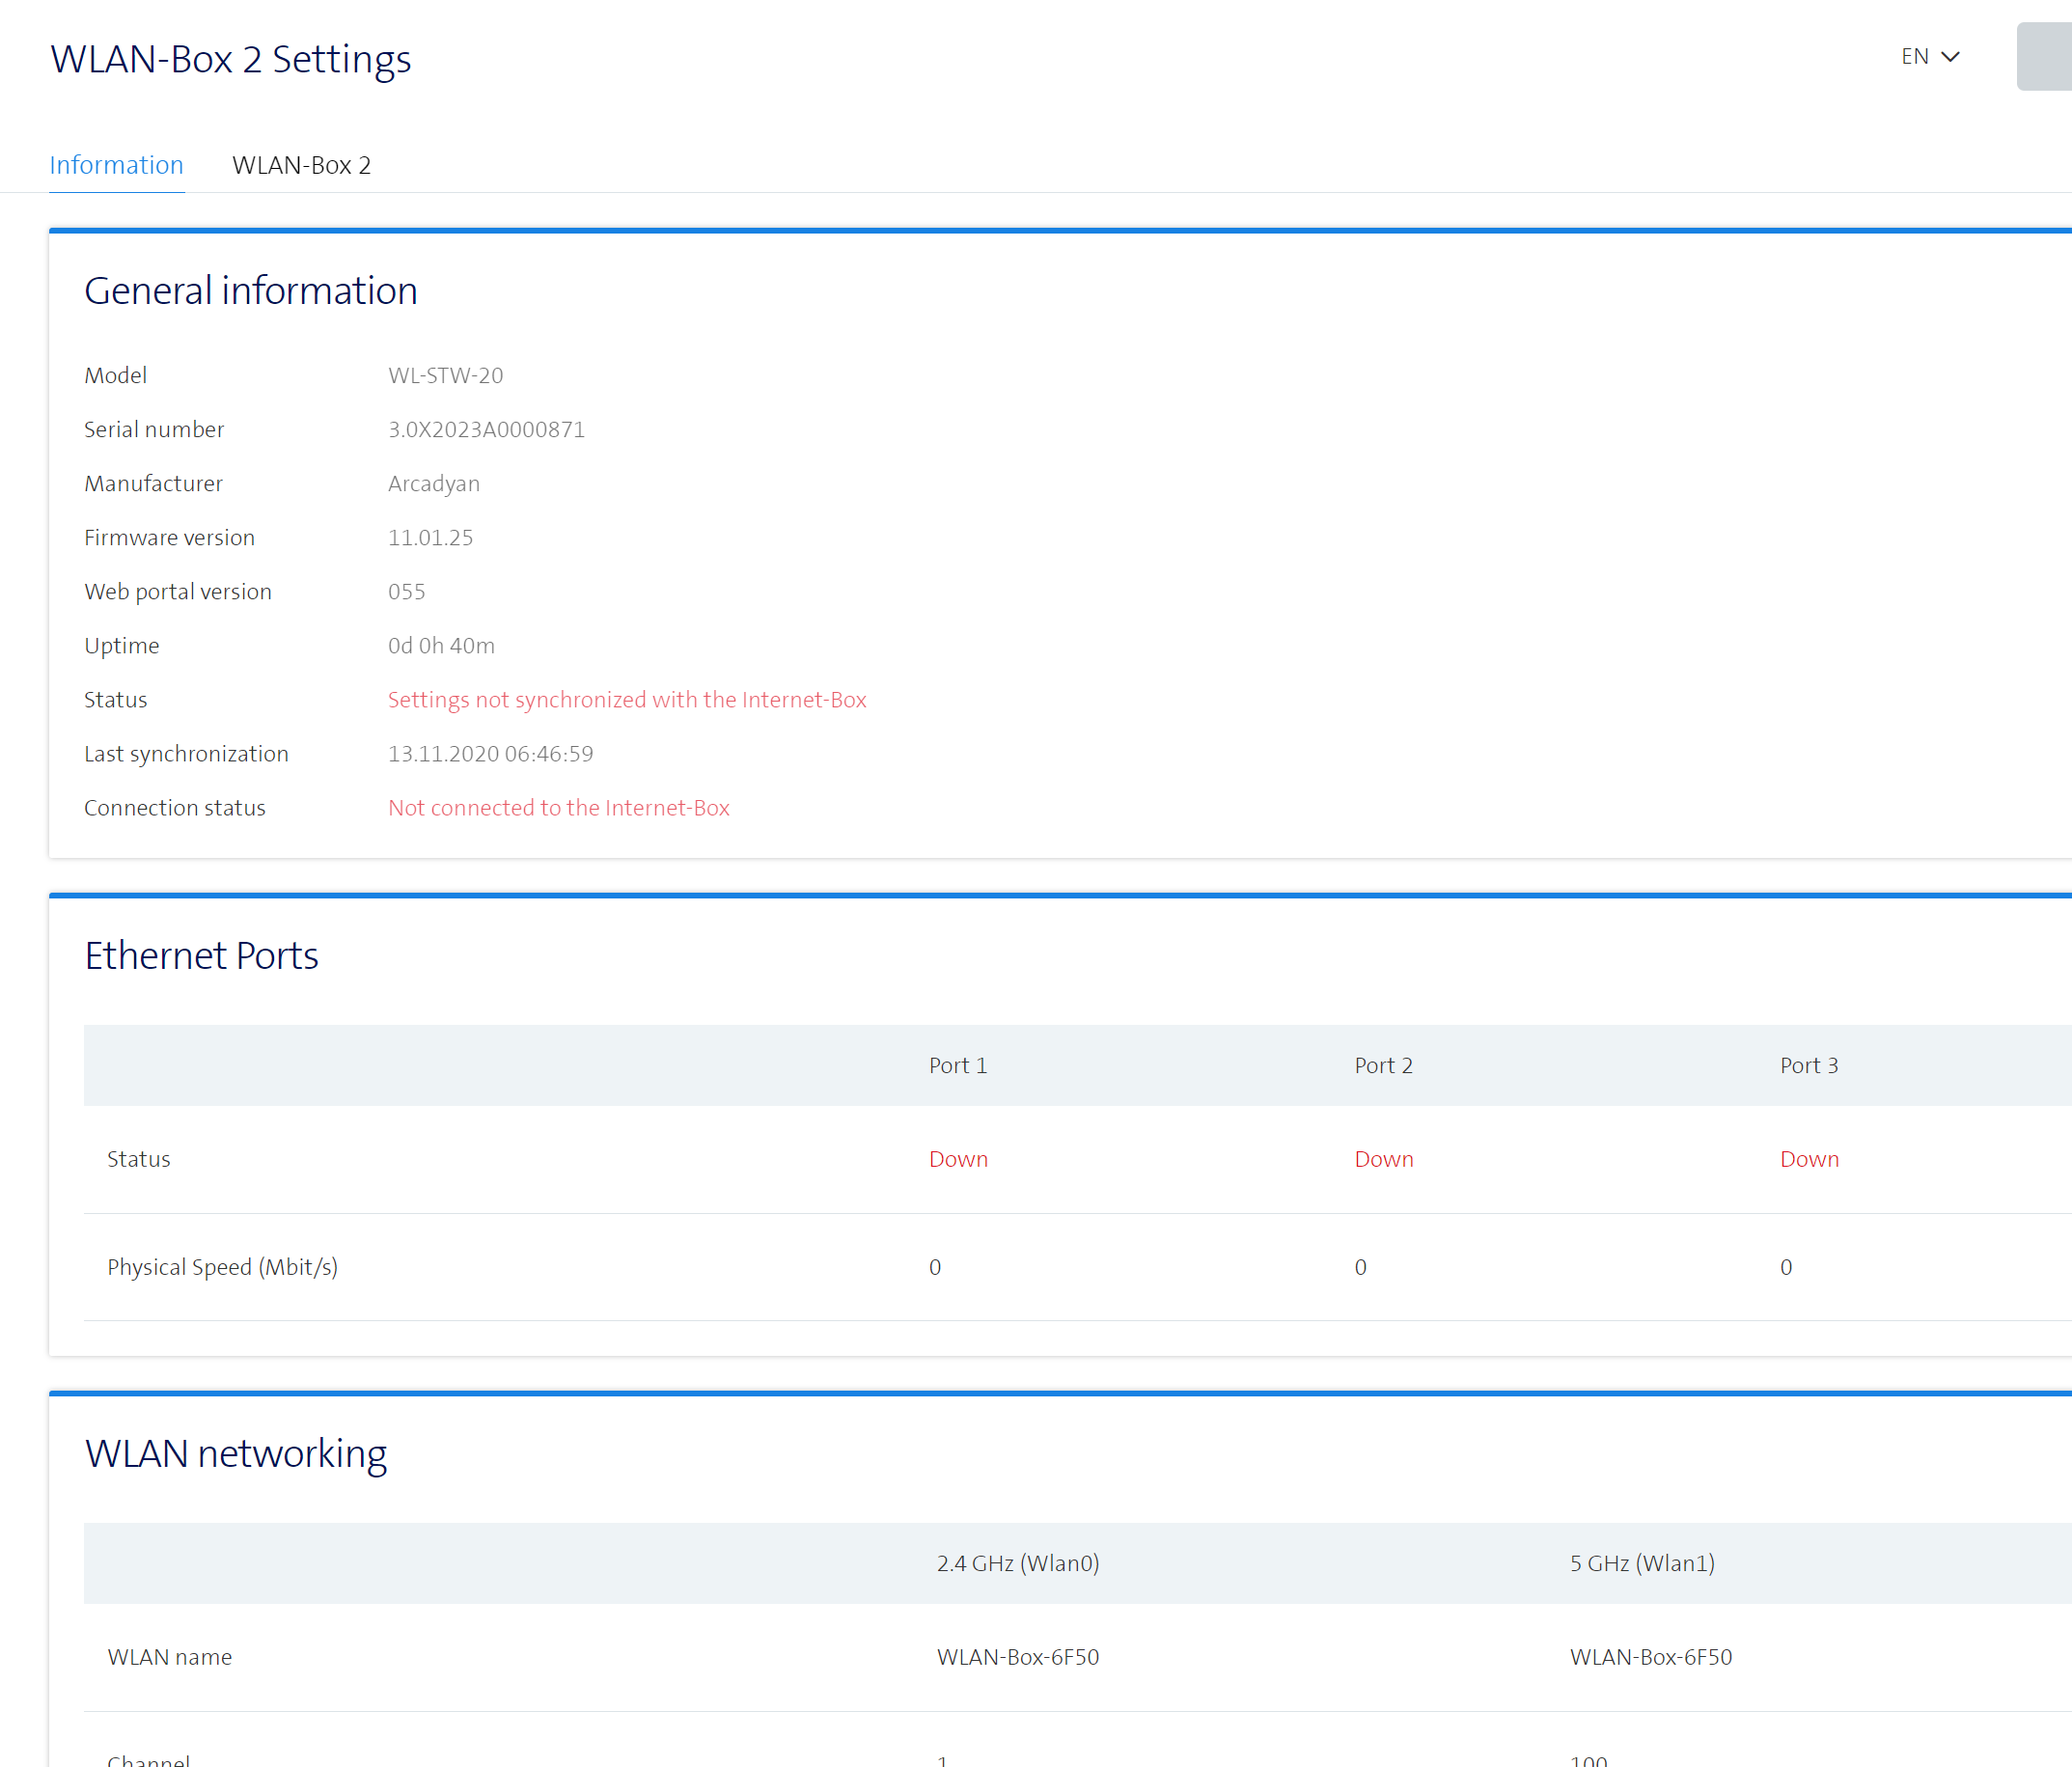
Task: Click the WLAN-Box 2 Settings page title
Action: [230, 59]
